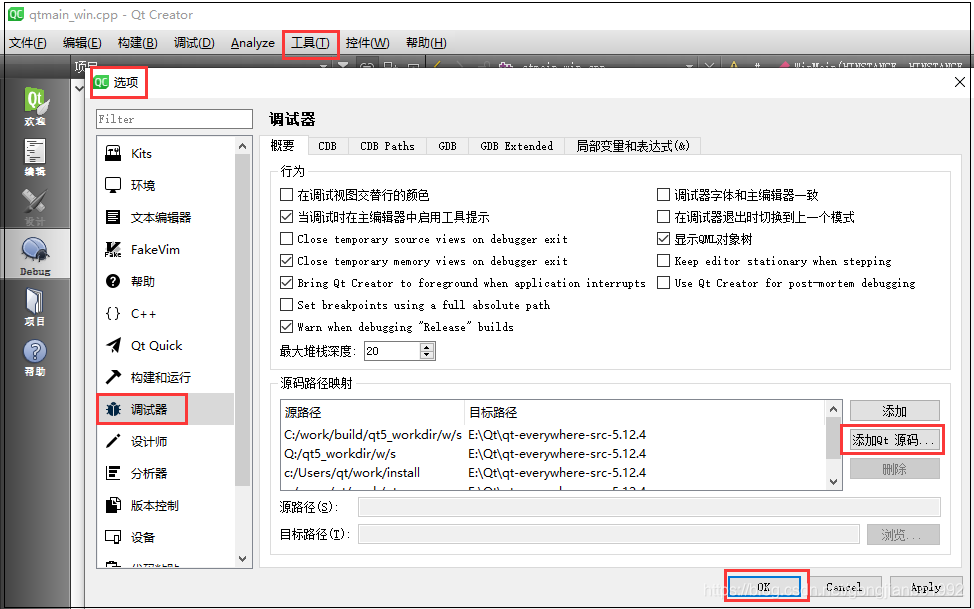The image size is (974, 609).
Task: Open the 文件(F) menu
Action: [28, 43]
